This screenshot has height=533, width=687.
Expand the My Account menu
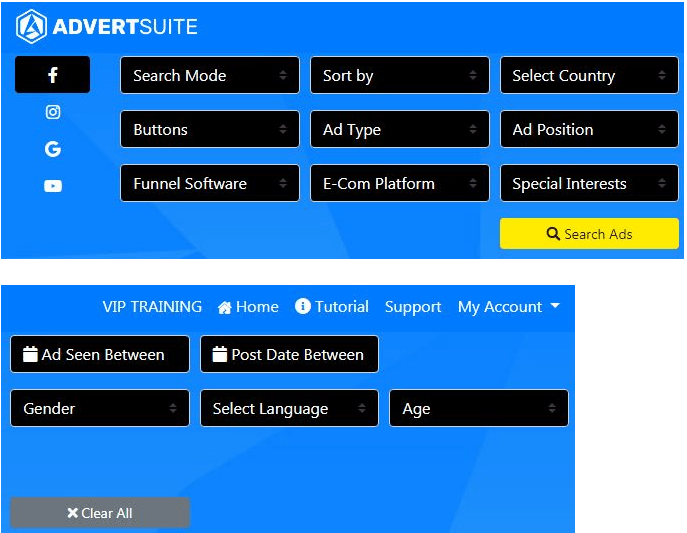click(x=509, y=307)
